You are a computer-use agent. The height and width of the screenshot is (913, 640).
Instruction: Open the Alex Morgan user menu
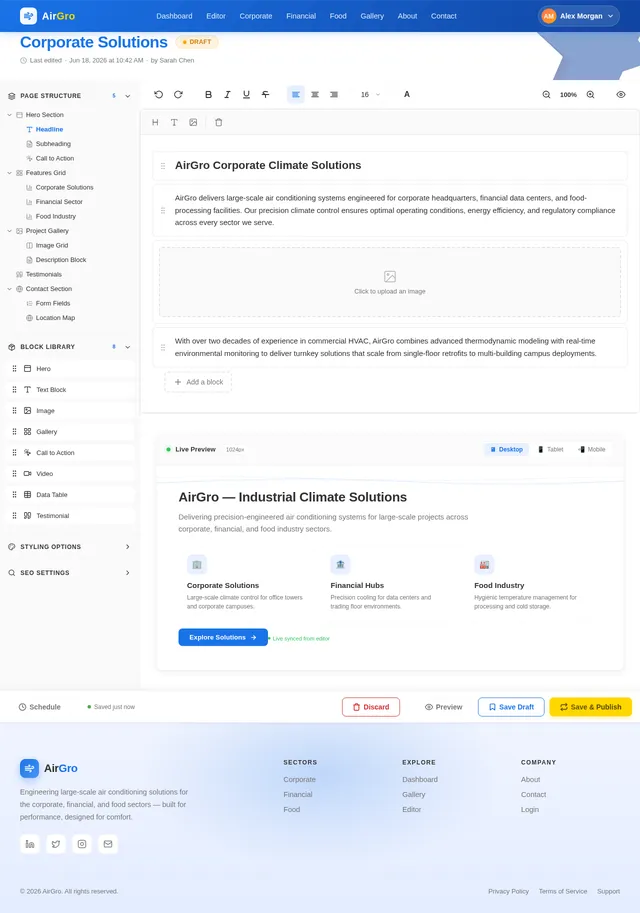pyautogui.click(x=579, y=16)
